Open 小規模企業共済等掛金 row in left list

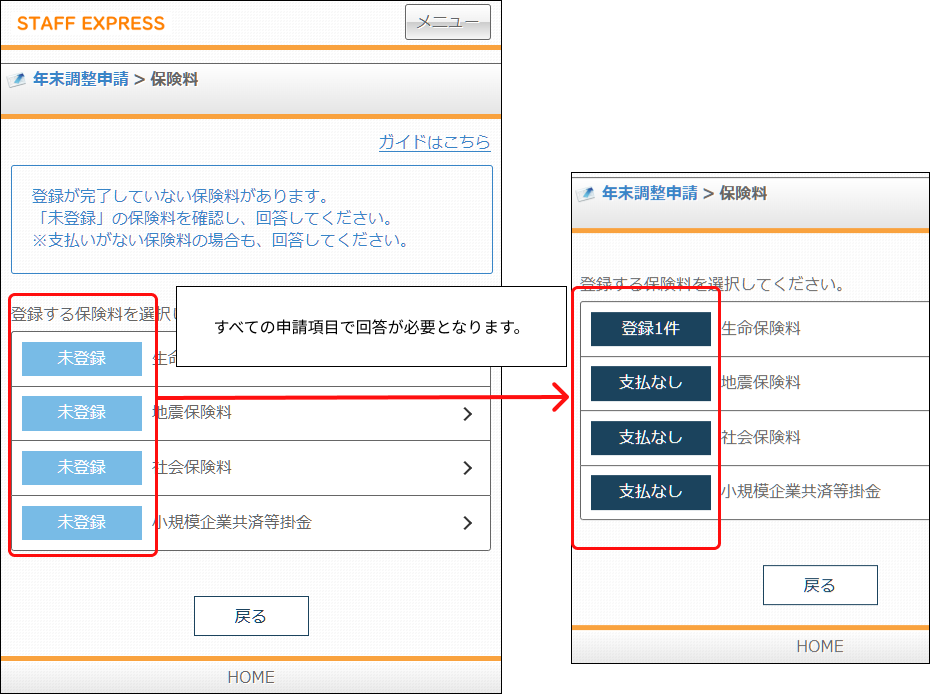tap(251, 523)
